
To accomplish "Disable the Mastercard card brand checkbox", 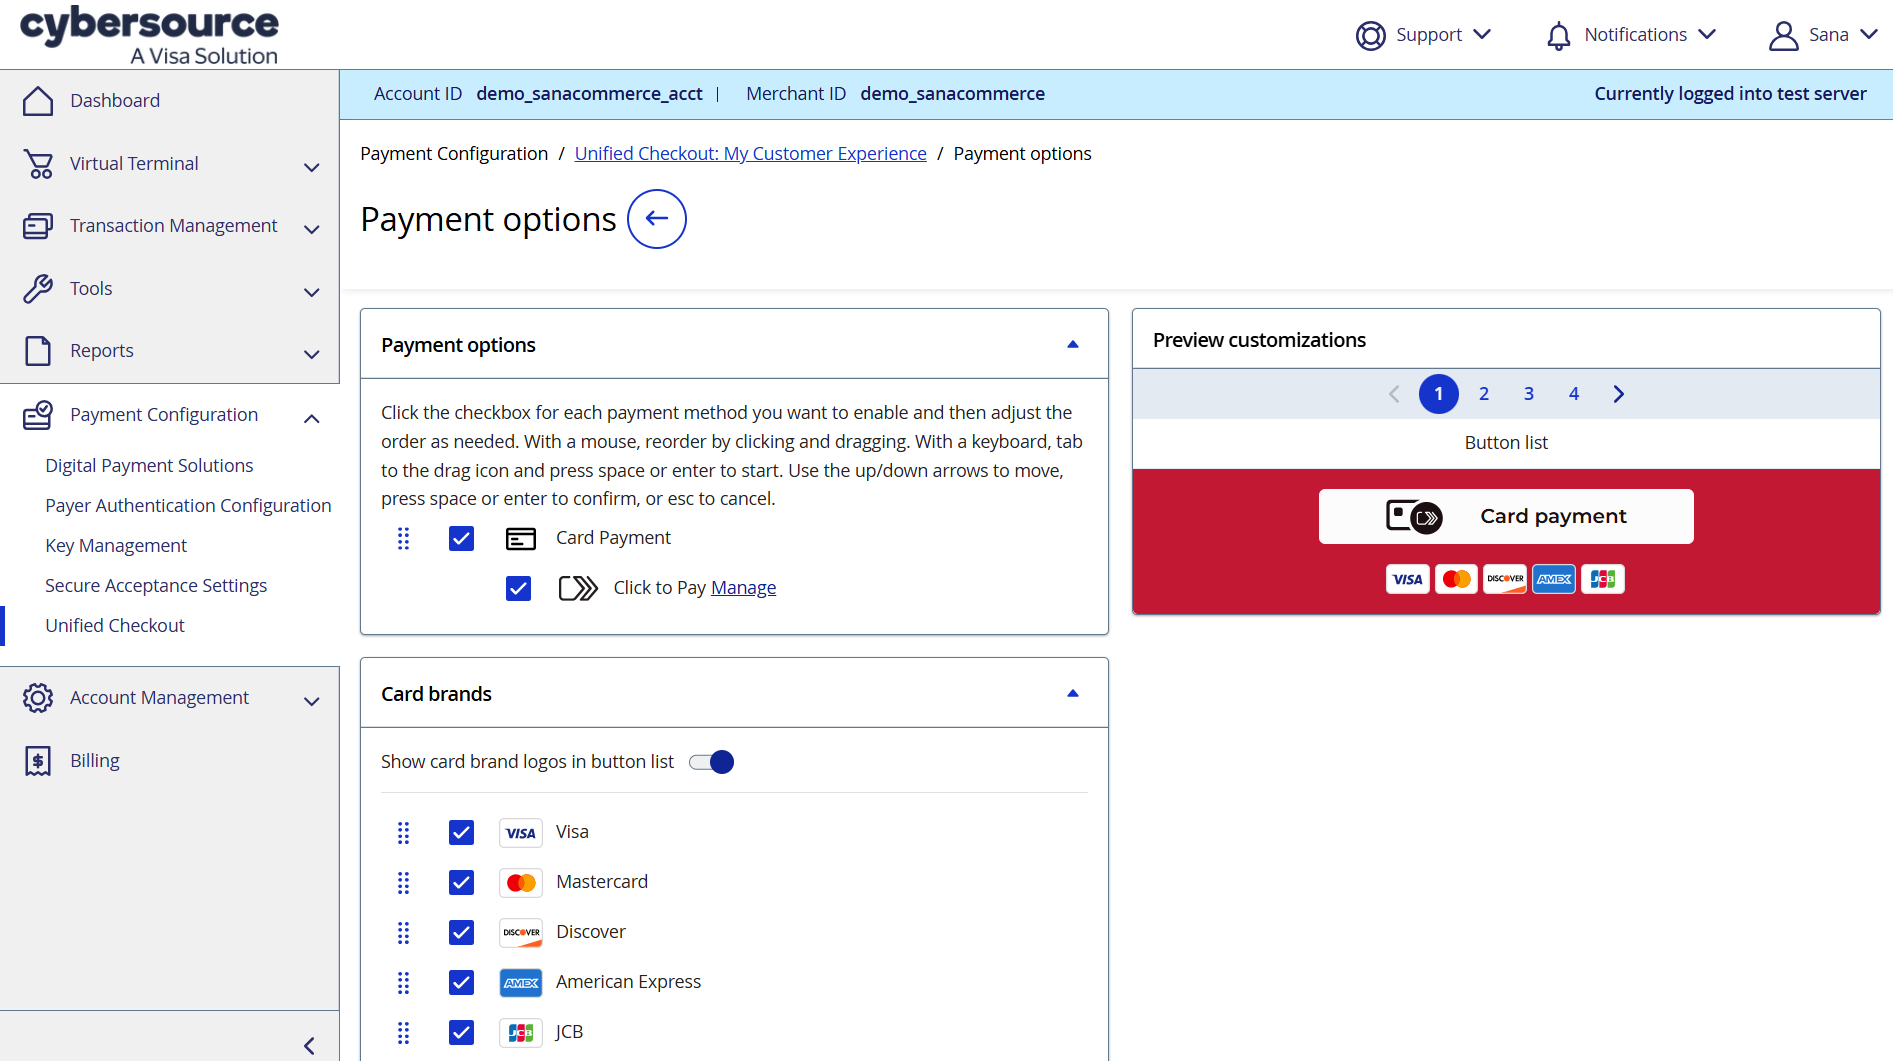I will coord(461,883).
